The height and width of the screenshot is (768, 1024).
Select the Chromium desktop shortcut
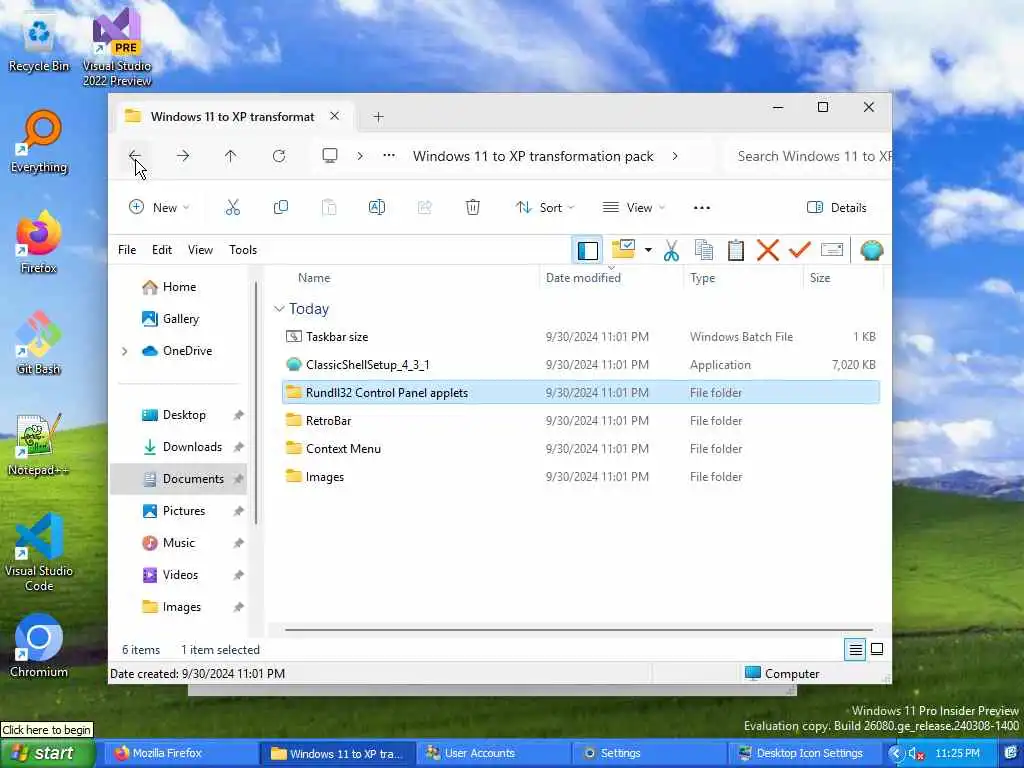point(39,646)
